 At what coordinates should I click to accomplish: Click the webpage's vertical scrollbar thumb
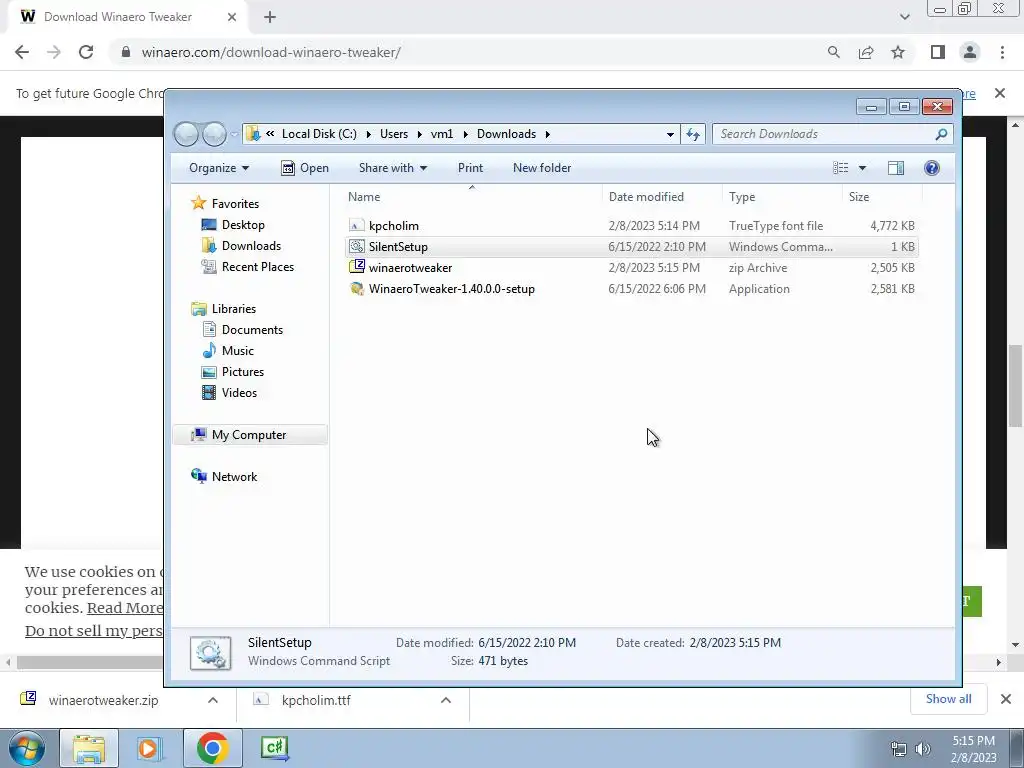[1015, 386]
